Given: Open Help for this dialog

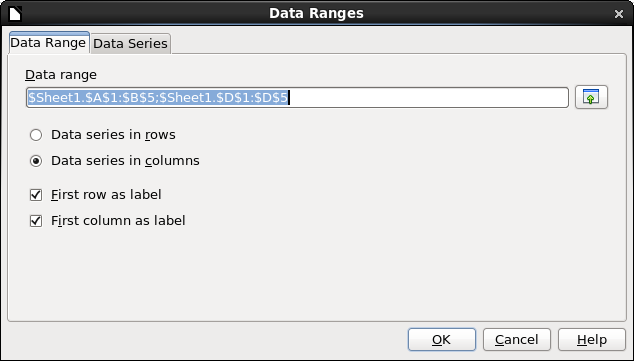Looking at the screenshot, I should coord(592,340).
